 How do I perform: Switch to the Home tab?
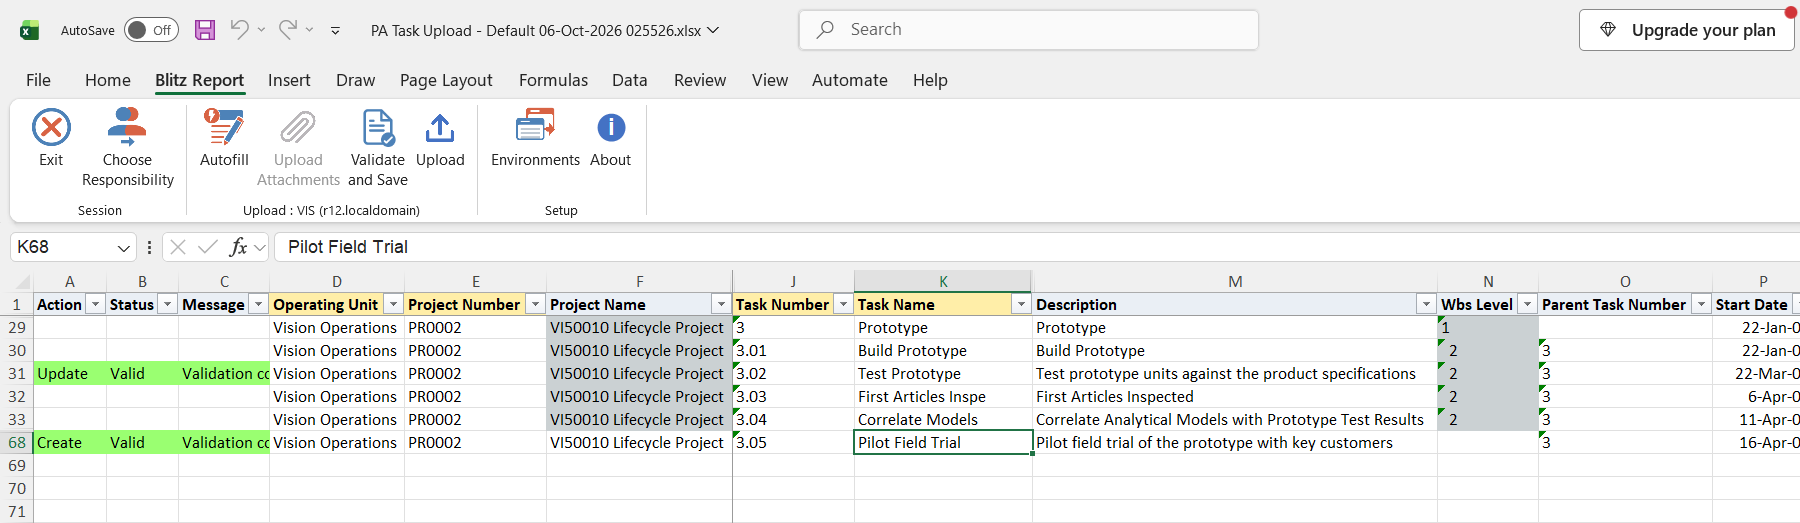[x=108, y=80]
